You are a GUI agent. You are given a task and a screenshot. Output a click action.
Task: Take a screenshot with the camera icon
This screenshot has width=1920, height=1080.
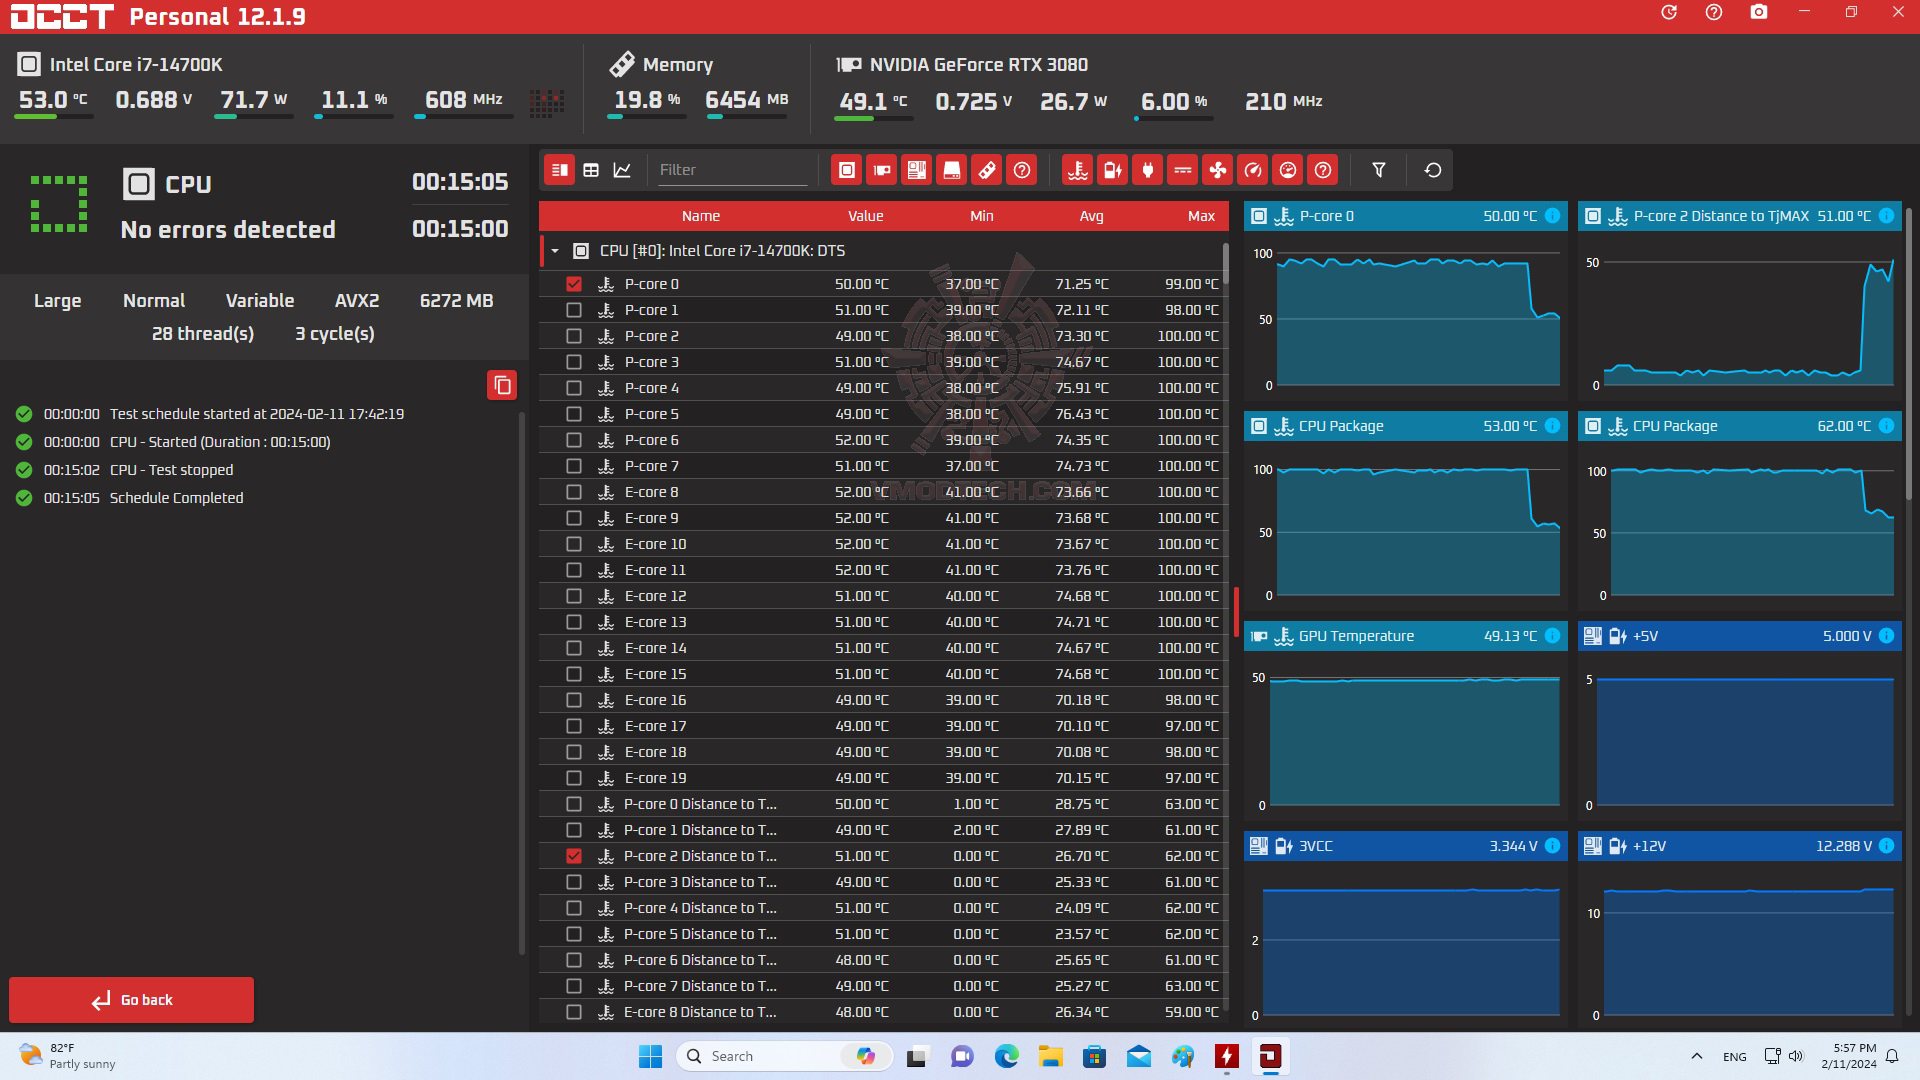tap(1758, 13)
